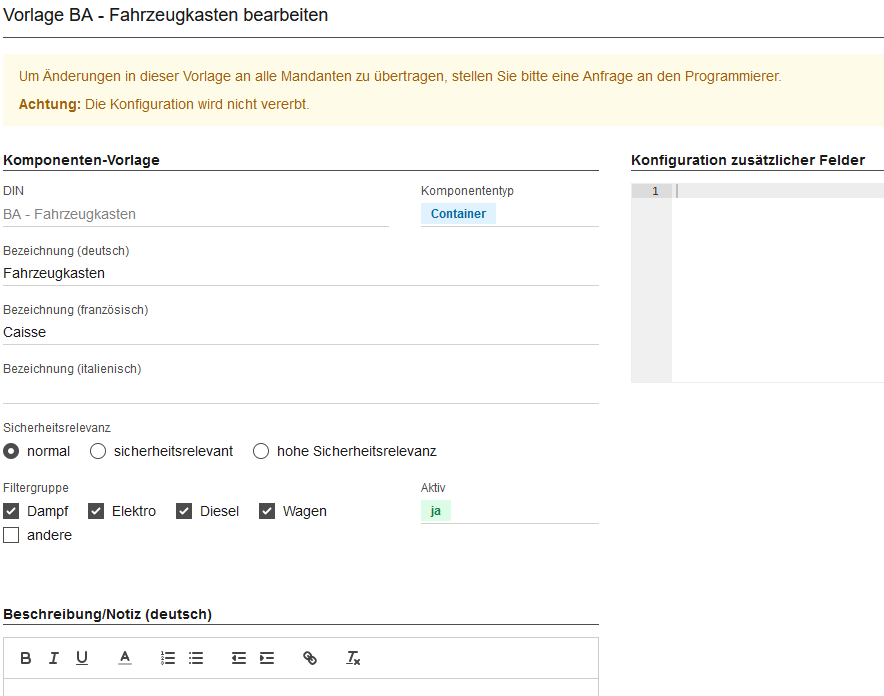
Task: Select the 'normal' safety relevance option
Action: pos(12,451)
